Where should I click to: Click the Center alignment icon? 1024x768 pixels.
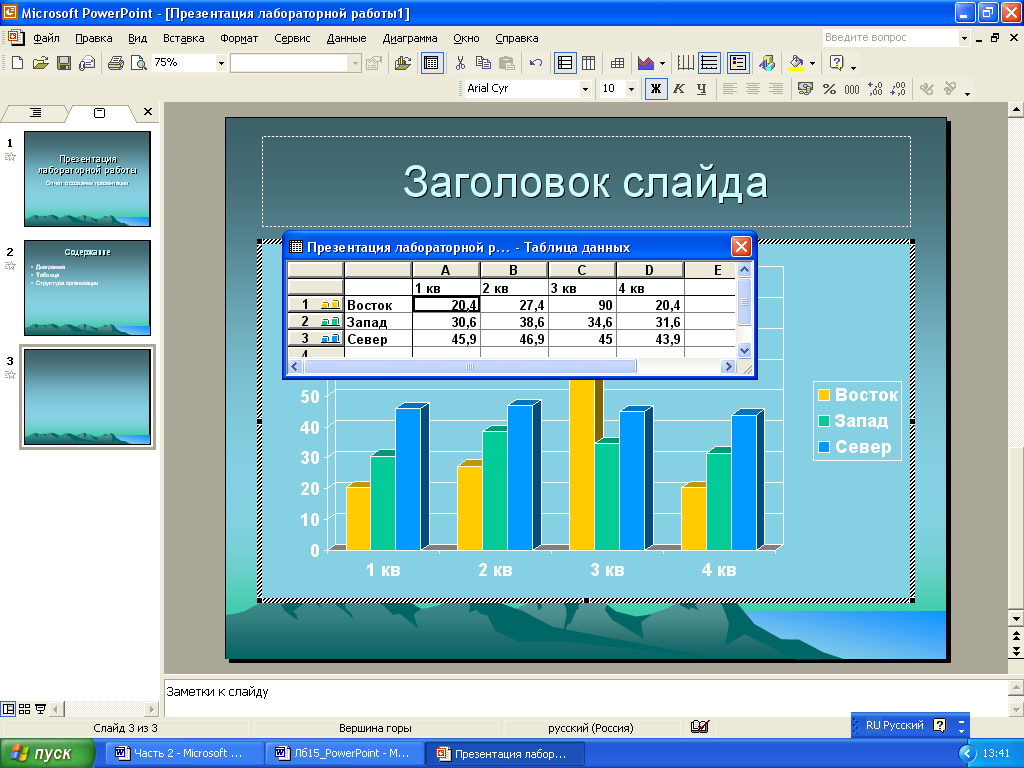(752, 89)
